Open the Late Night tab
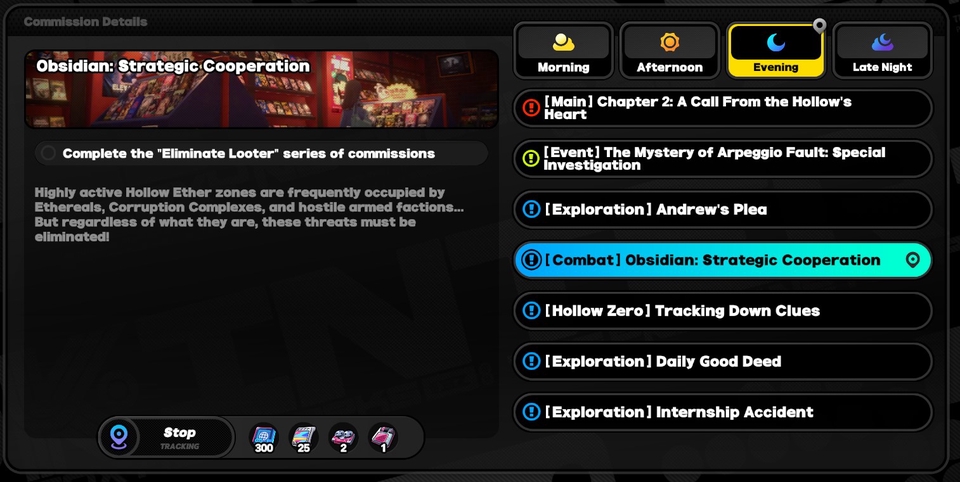The image size is (960, 482). pos(882,51)
